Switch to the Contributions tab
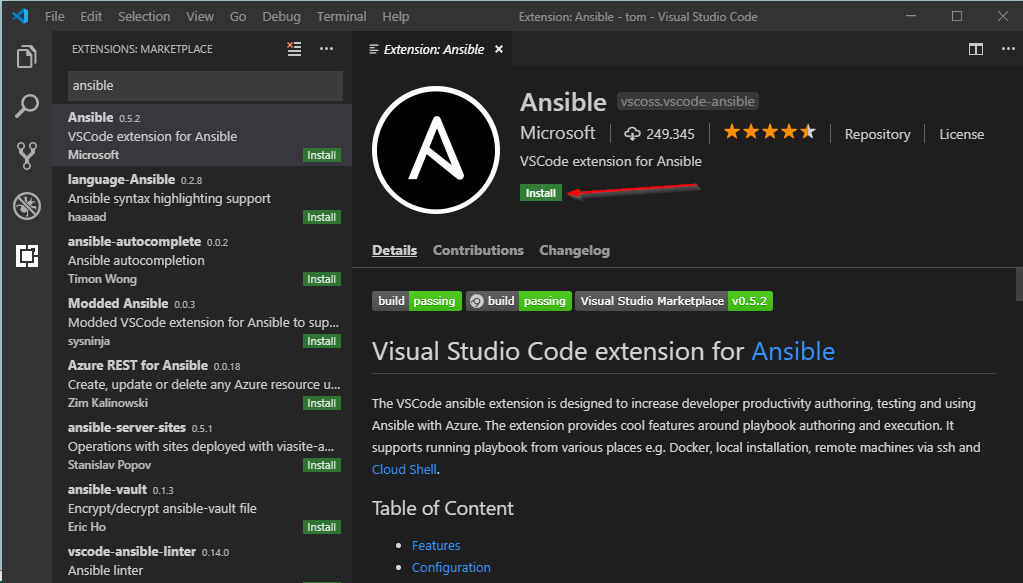The height and width of the screenshot is (583, 1023). pos(478,250)
